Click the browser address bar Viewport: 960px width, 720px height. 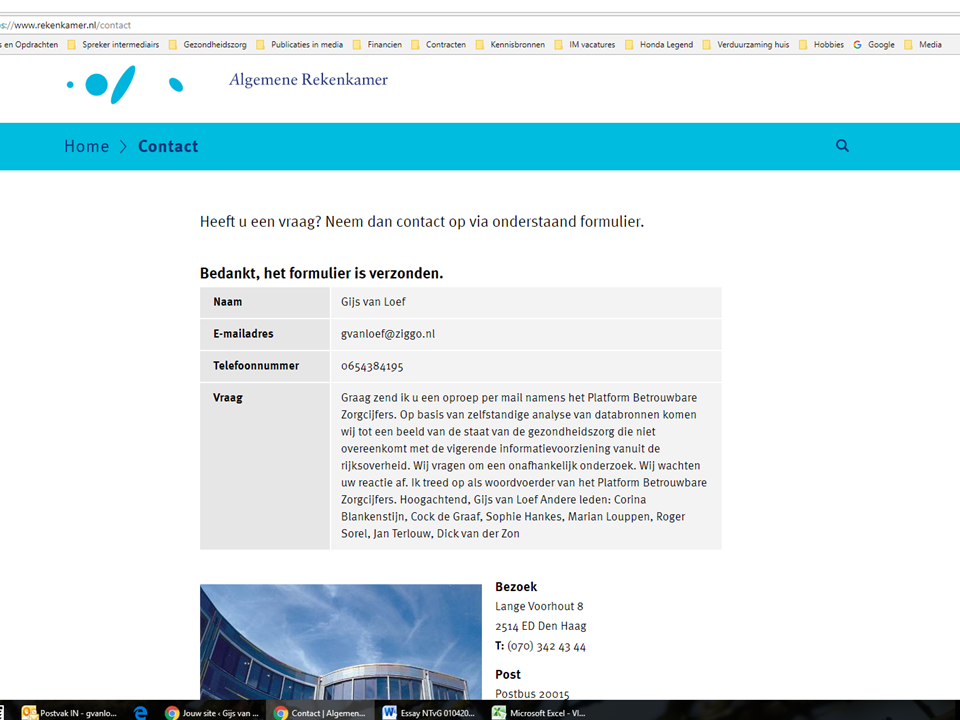click(400, 24)
